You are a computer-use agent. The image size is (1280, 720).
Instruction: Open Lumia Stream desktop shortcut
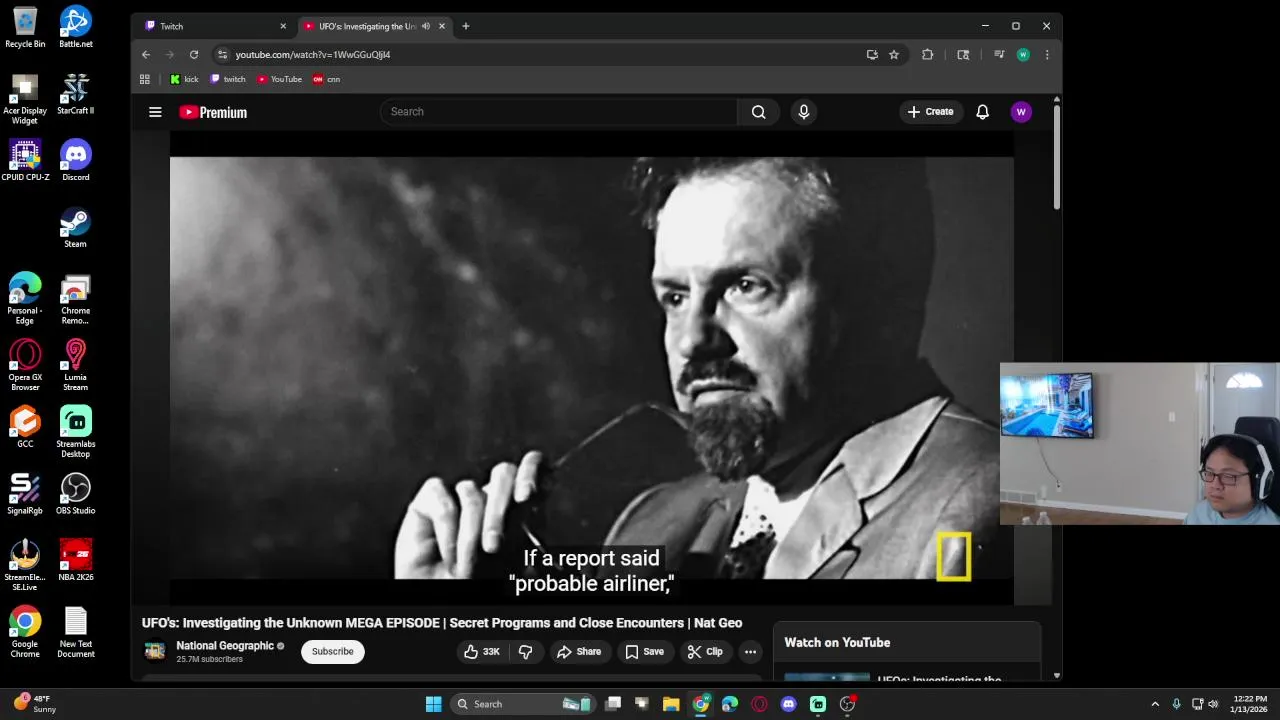click(x=76, y=365)
